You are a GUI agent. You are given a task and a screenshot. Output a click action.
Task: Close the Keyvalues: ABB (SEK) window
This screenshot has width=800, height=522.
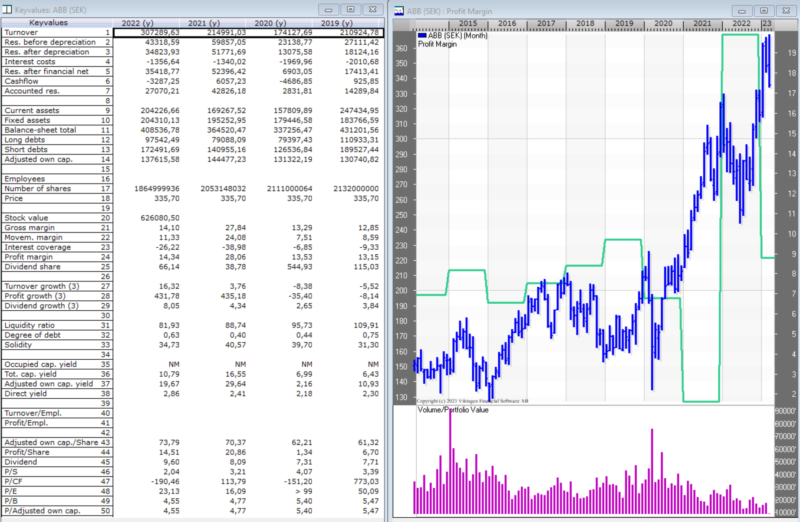tap(372, 8)
